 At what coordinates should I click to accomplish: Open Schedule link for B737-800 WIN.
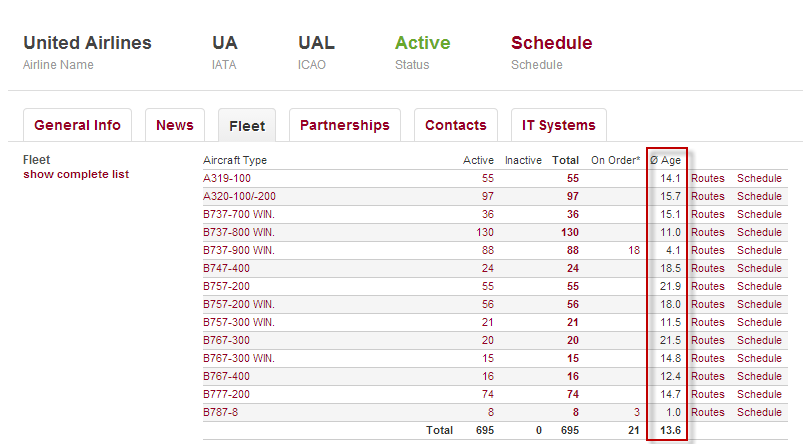pyautogui.click(x=759, y=232)
